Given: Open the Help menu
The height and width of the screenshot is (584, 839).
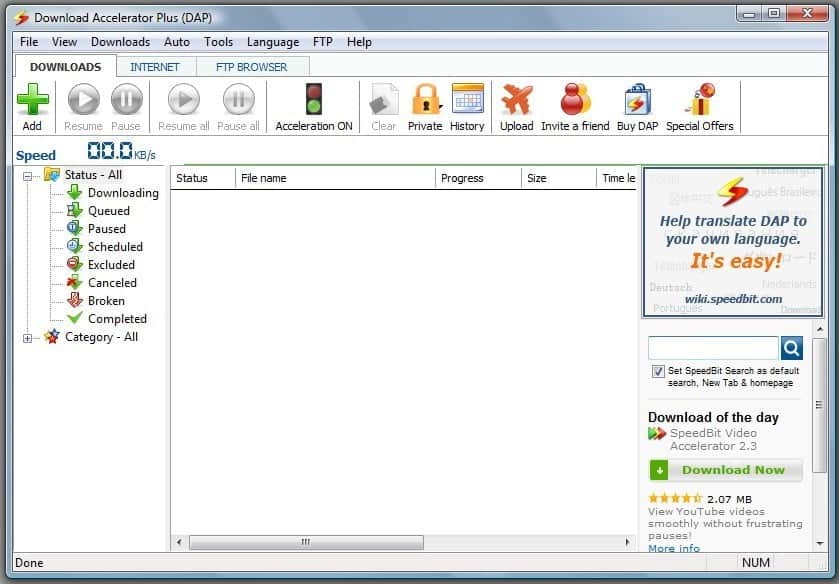Looking at the screenshot, I should click(359, 42).
